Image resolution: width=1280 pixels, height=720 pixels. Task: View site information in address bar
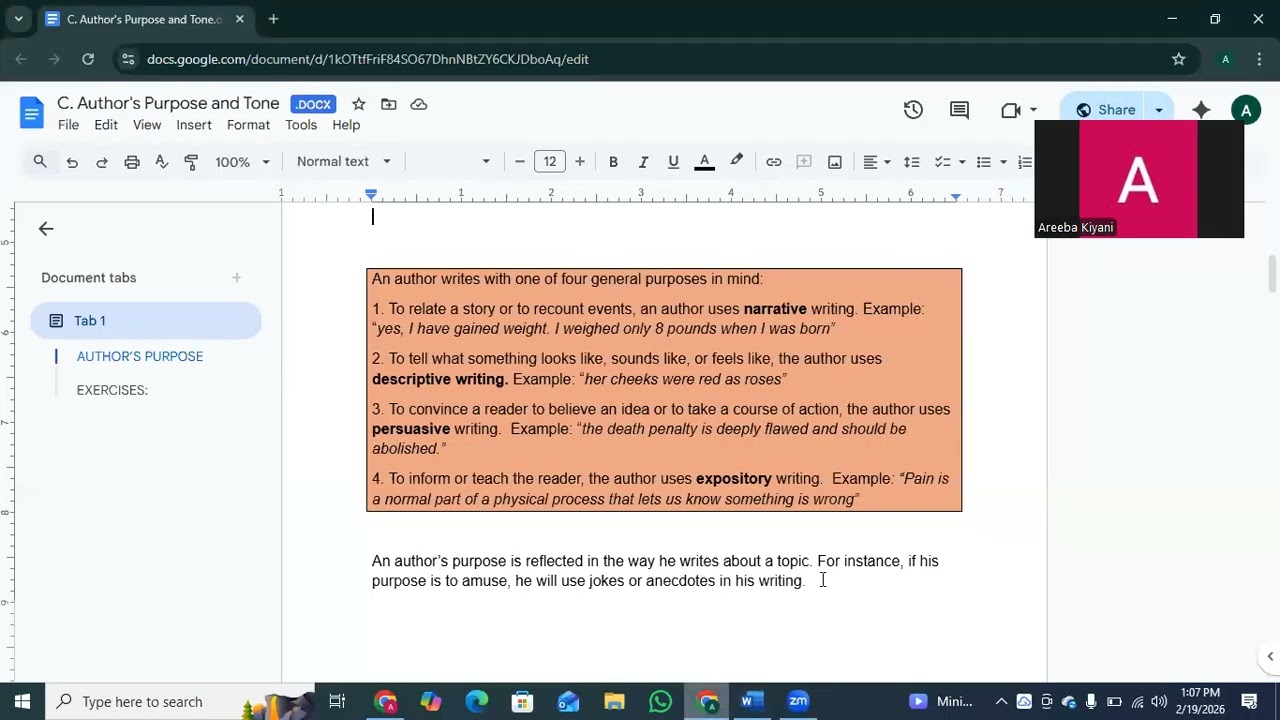pos(128,59)
